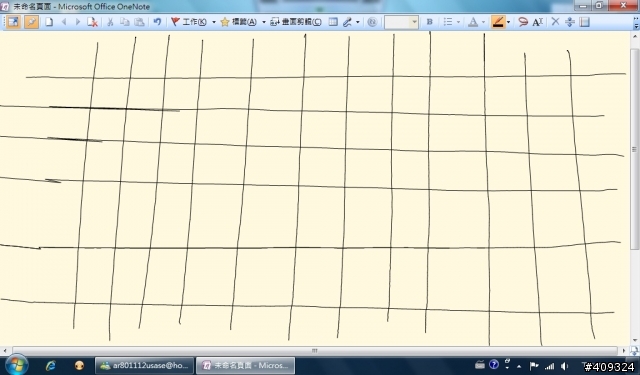Toggle the highlighter color button
This screenshot has width=640, height=375.
[498, 22]
